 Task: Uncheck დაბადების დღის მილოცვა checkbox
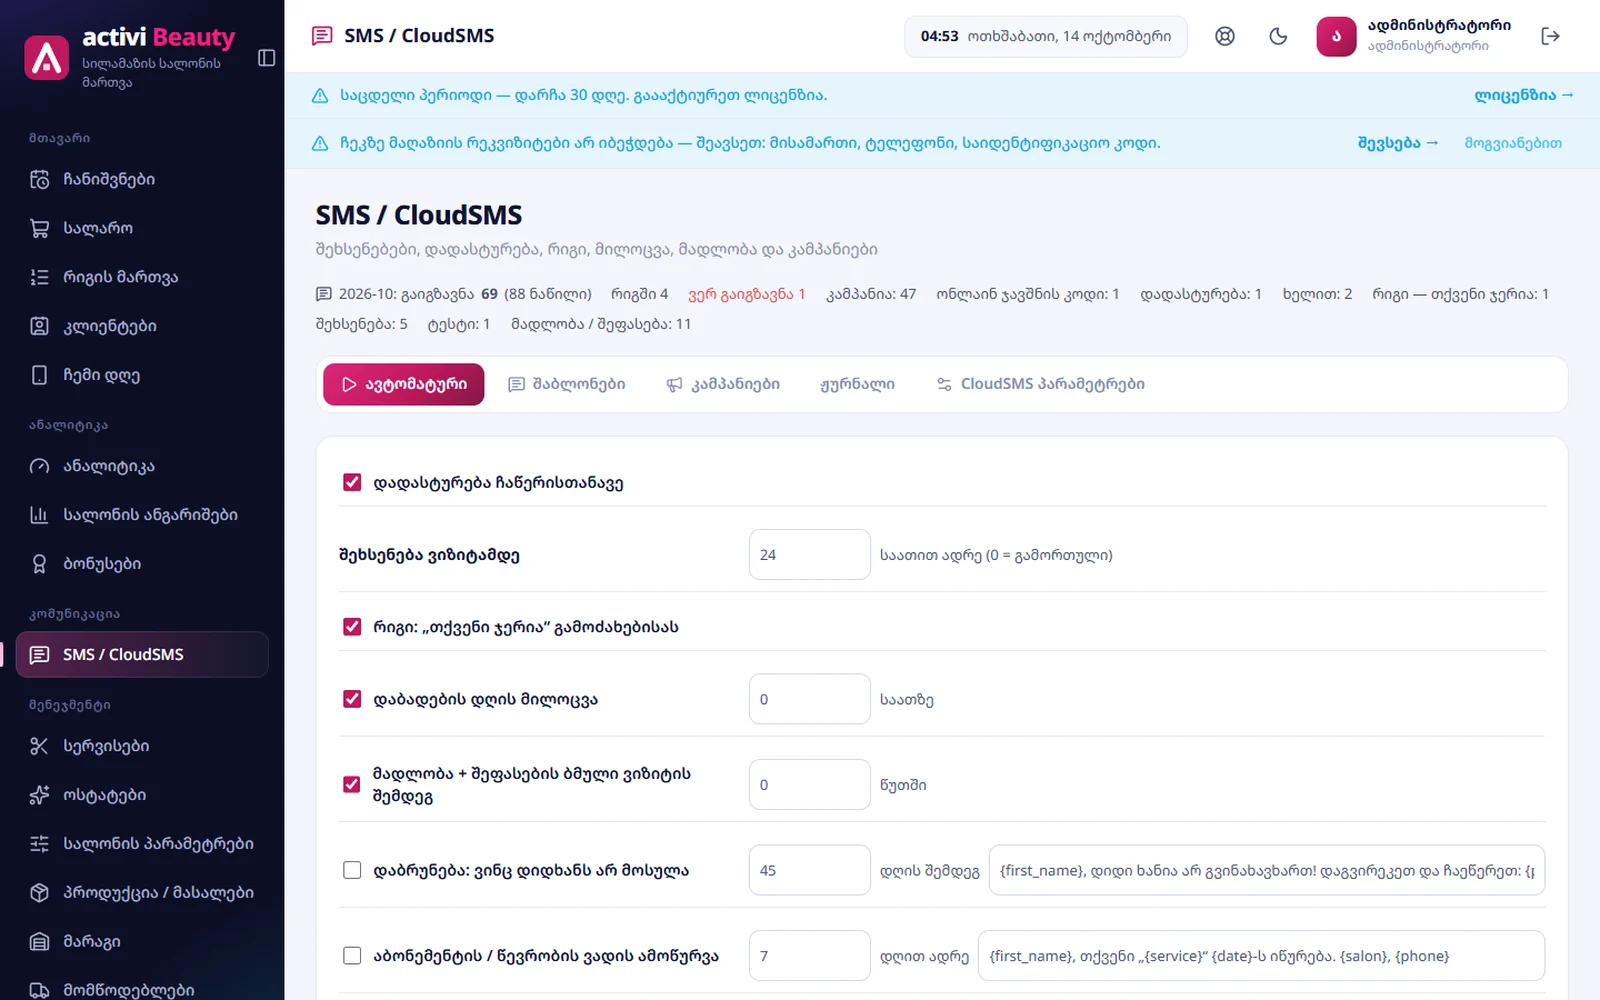(x=352, y=699)
